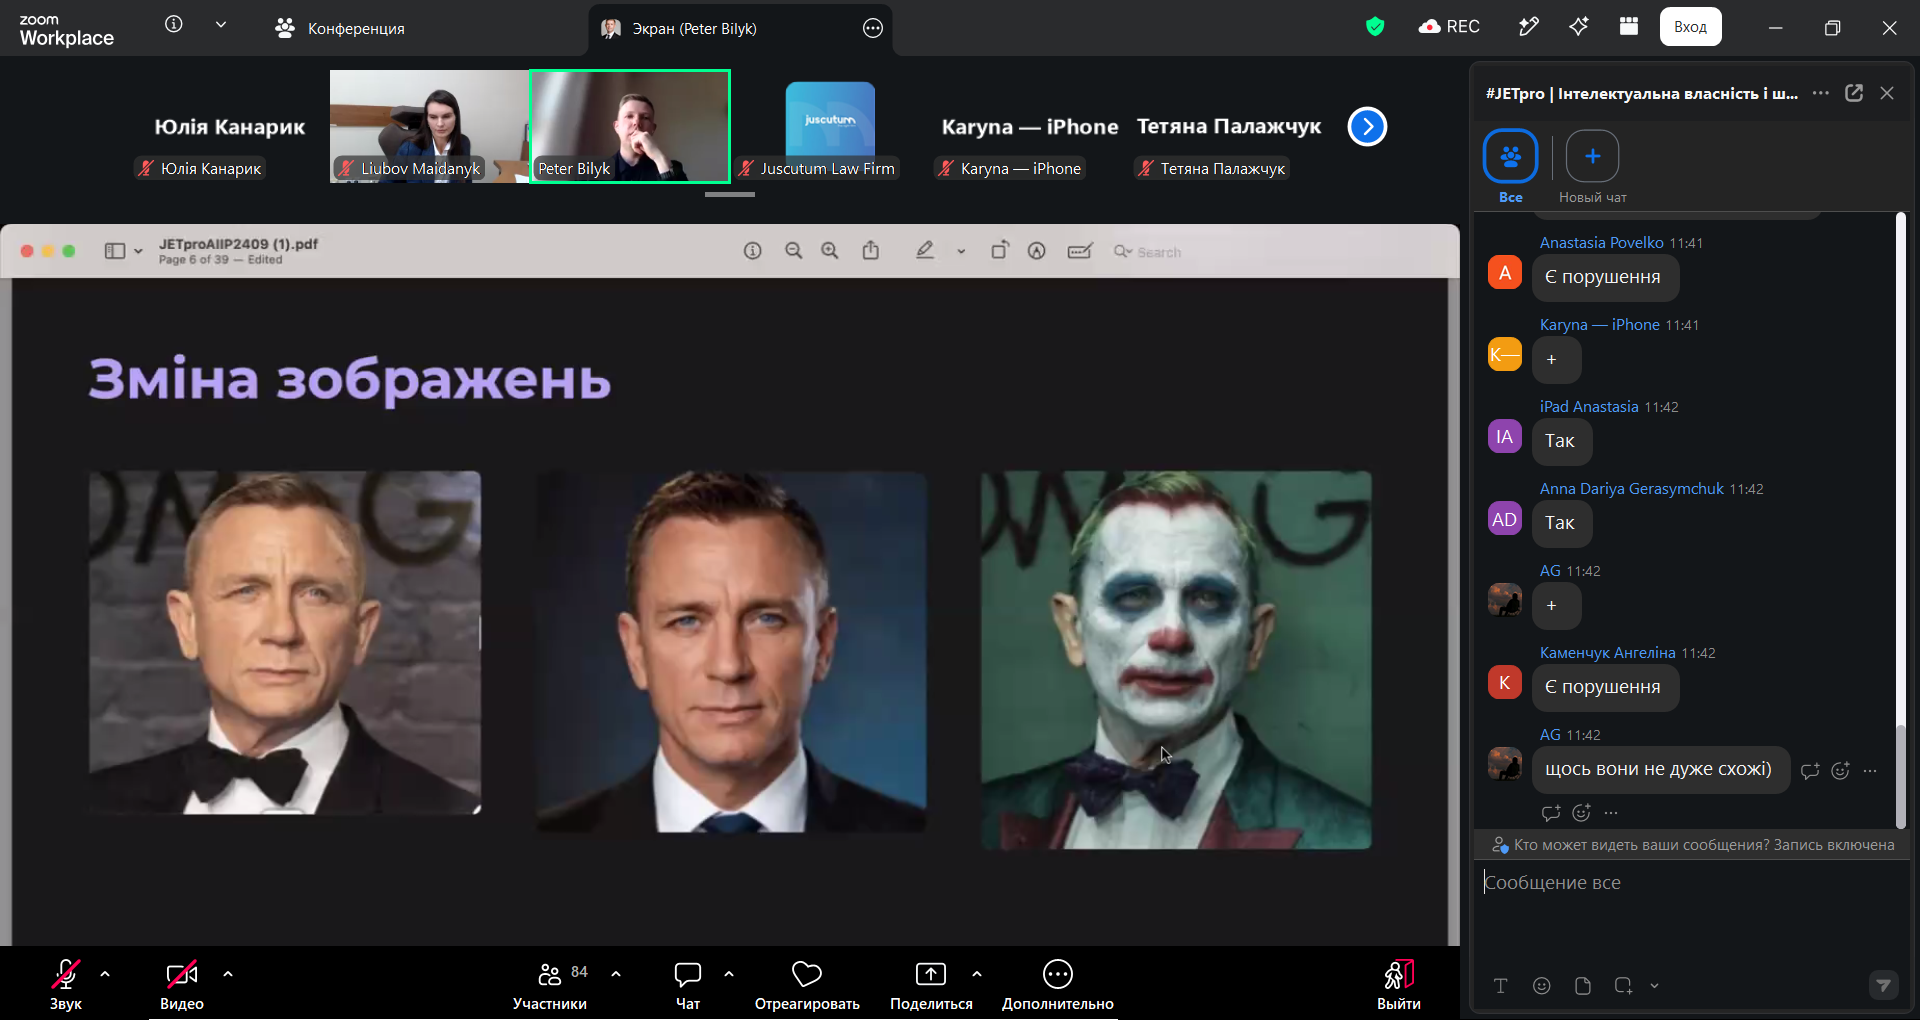Check the green encryption shield icon
The height and width of the screenshot is (1020, 1920).
[x=1375, y=27]
